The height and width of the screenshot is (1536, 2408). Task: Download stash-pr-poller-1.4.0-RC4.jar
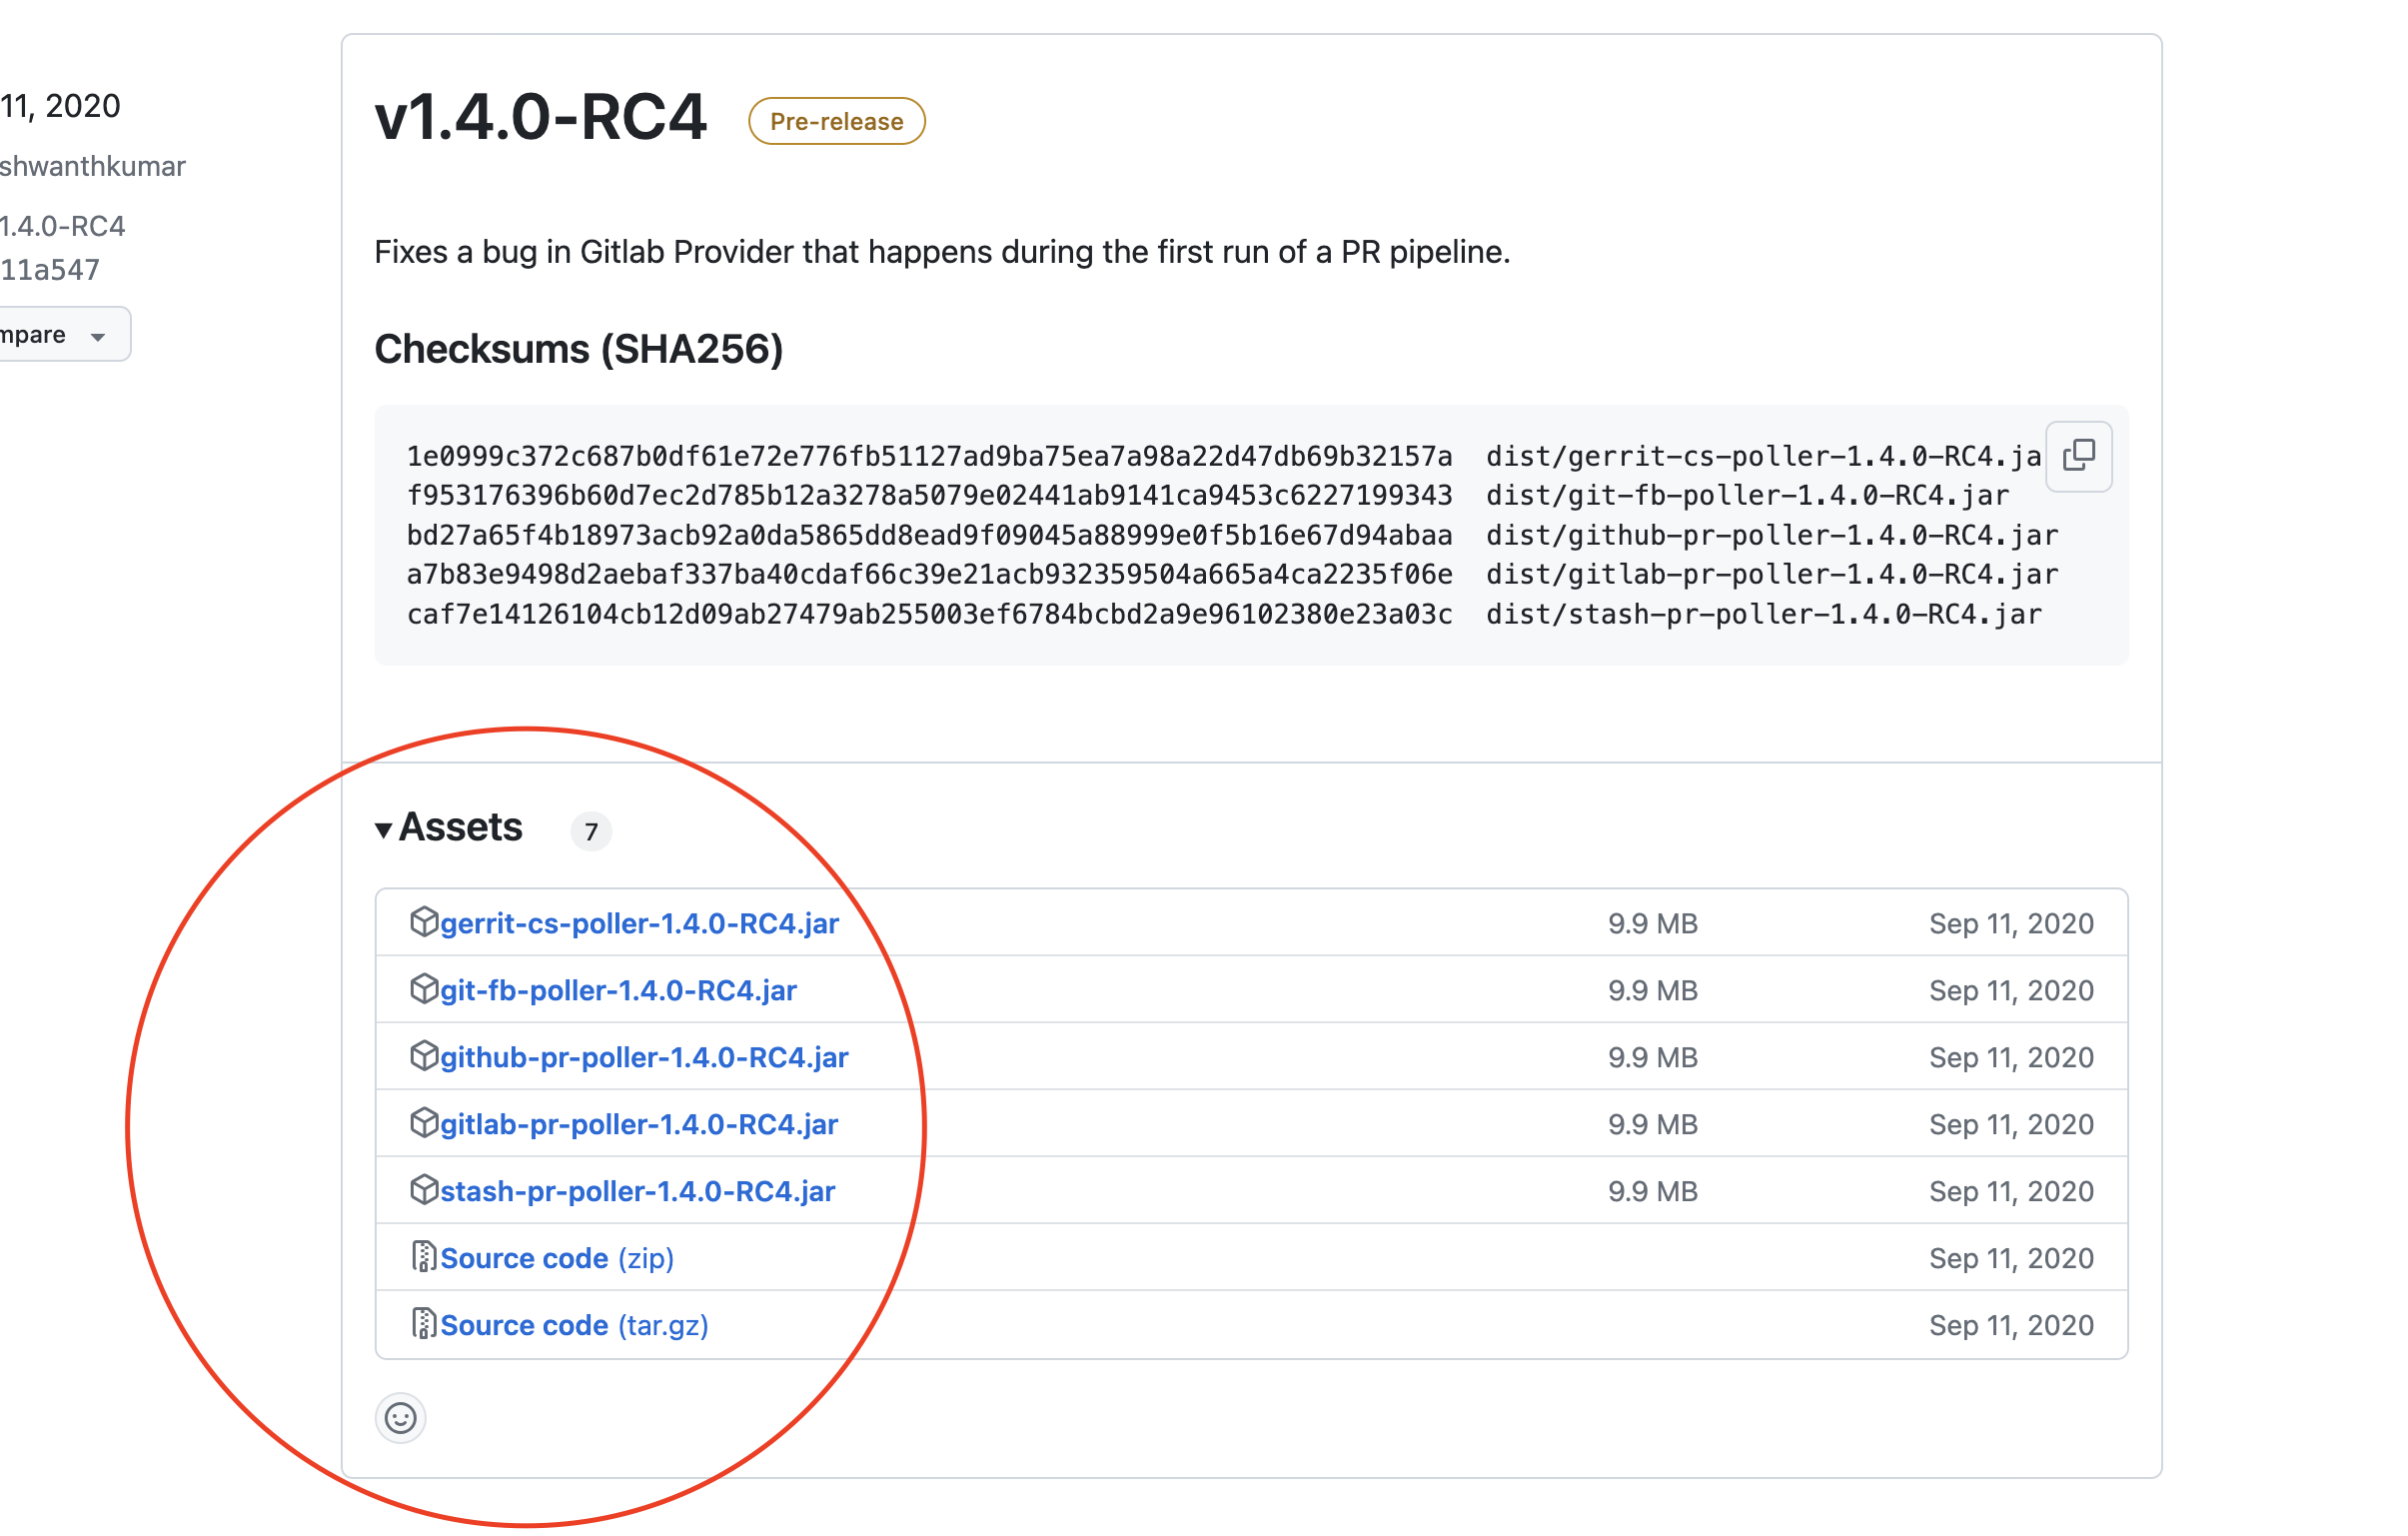pyautogui.click(x=637, y=1192)
